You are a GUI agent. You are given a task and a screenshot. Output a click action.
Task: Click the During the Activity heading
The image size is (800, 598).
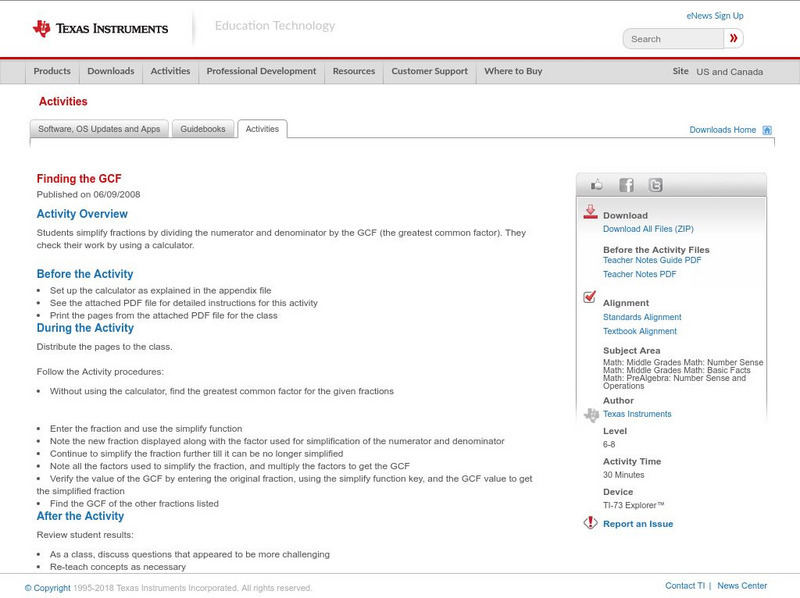tap(85, 328)
